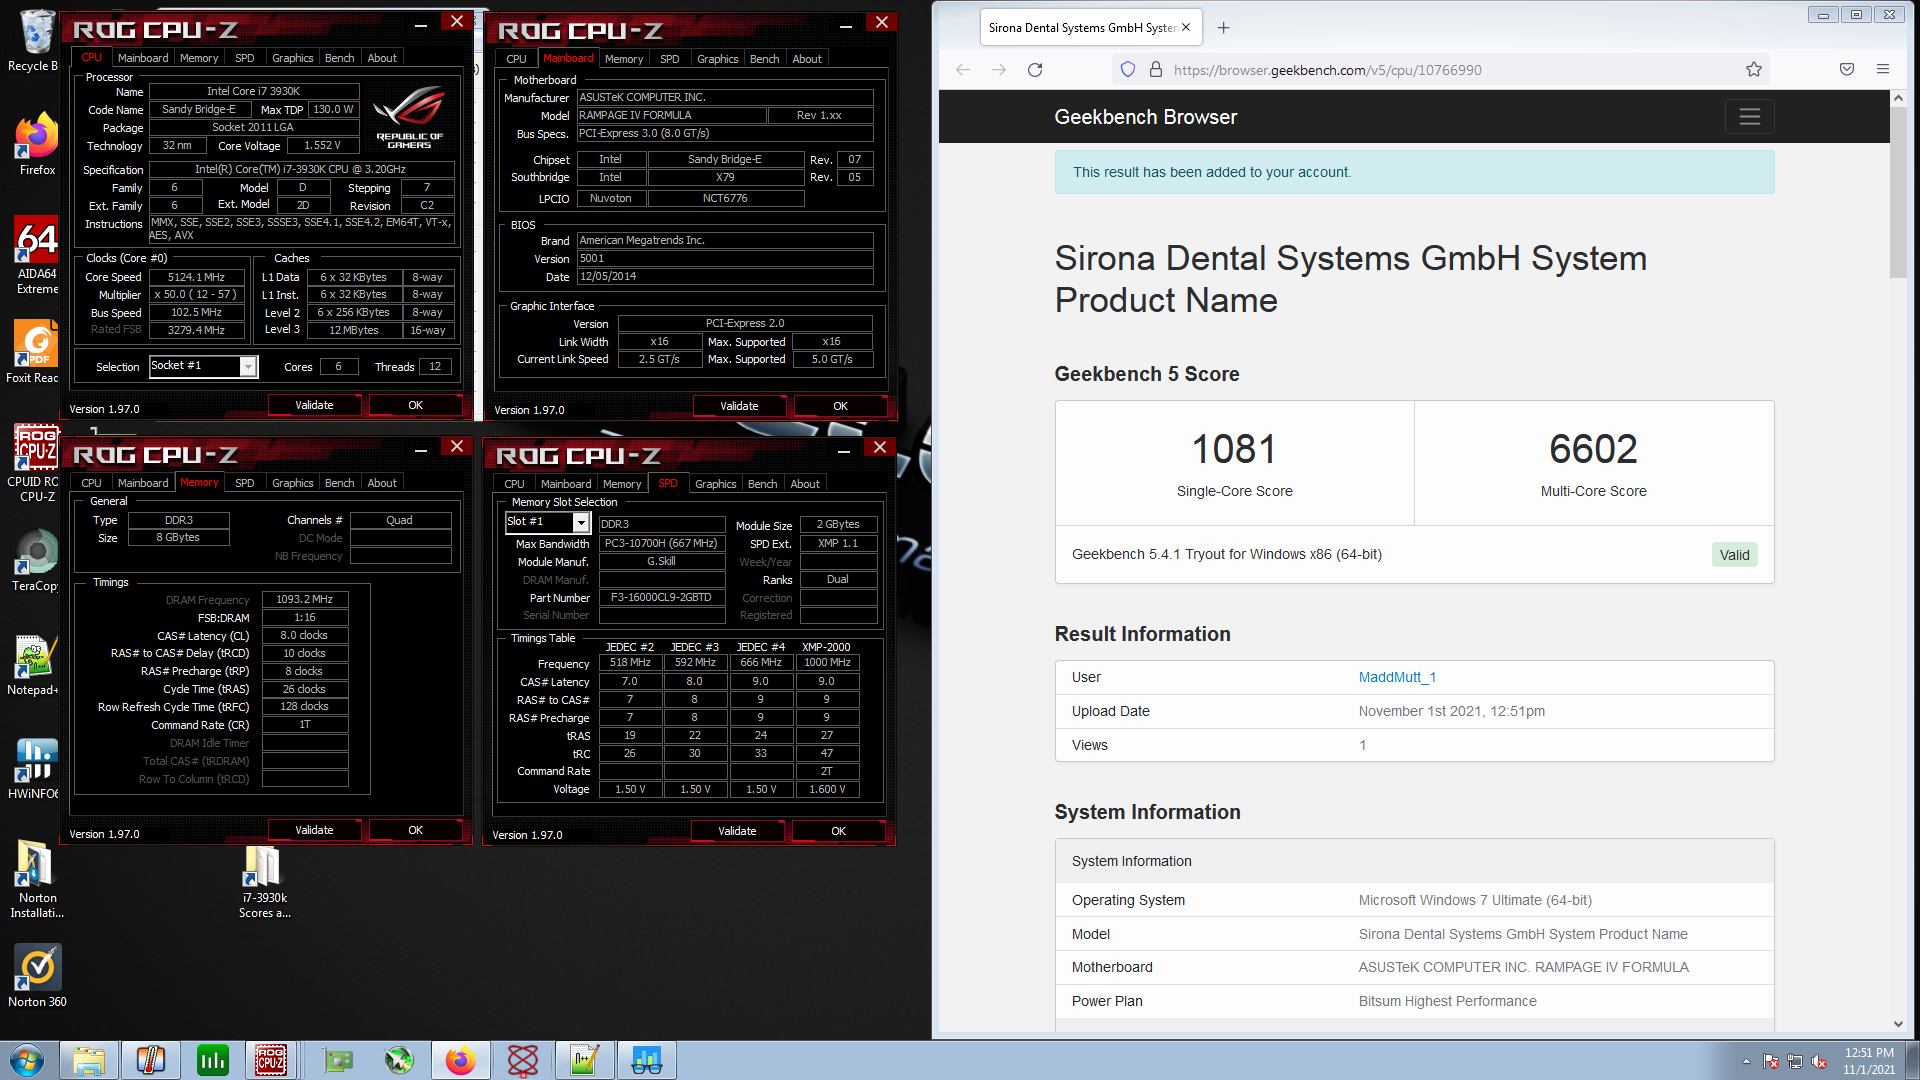Select CPU tab in the Mainboard window

[516, 59]
